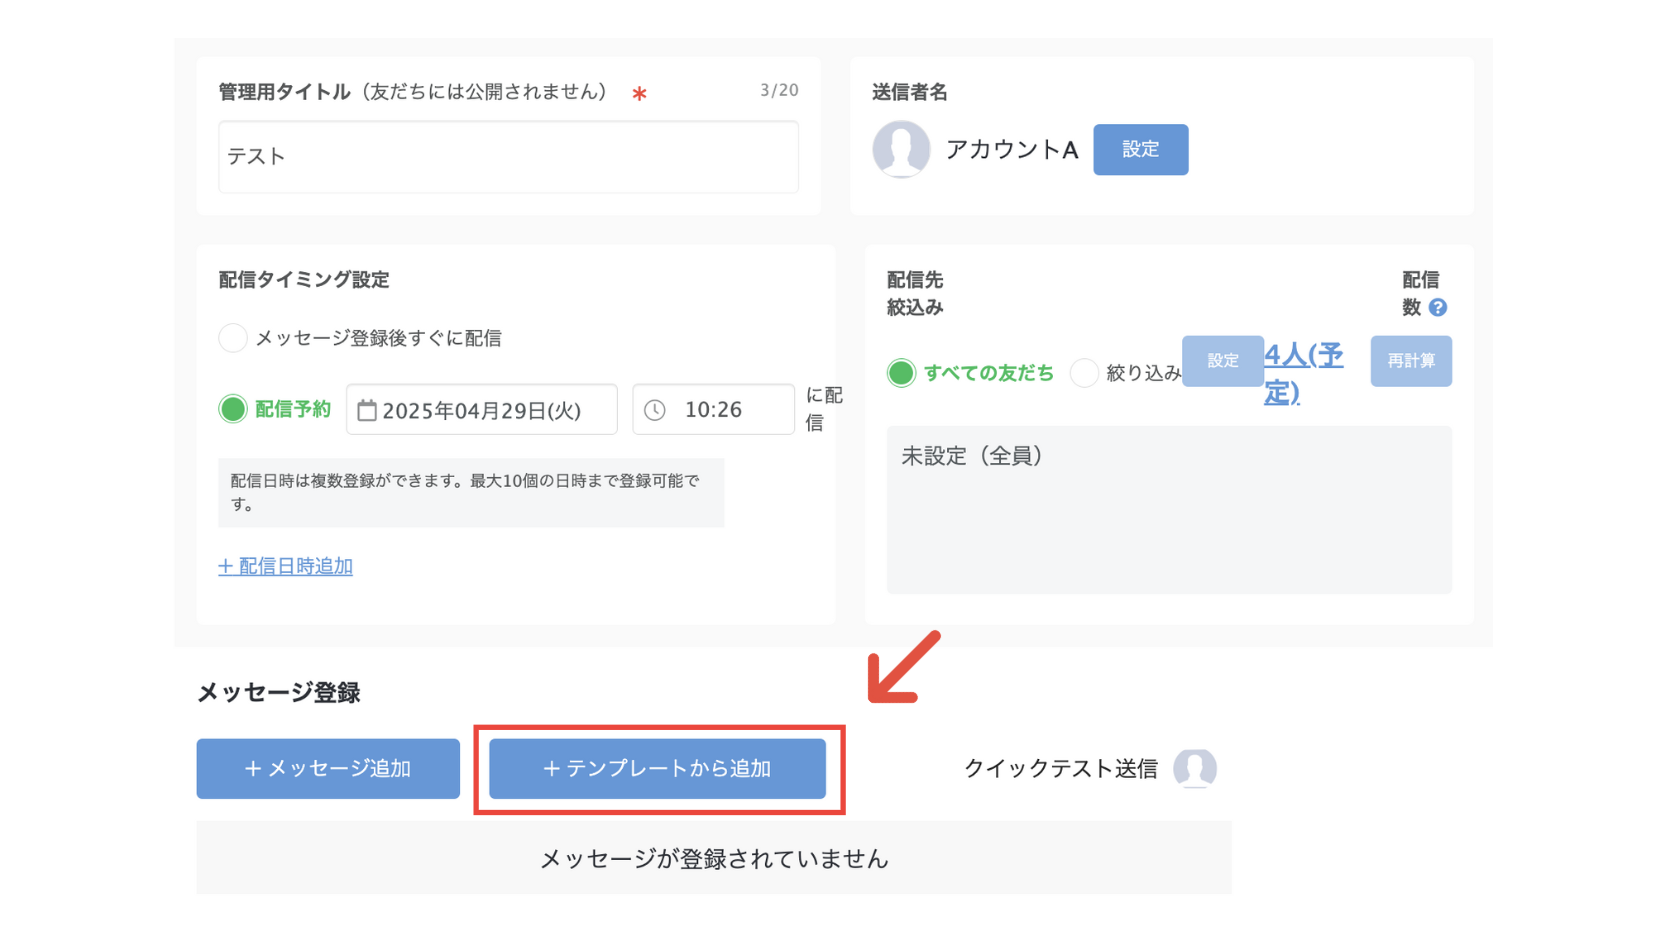Select メッセージ登録後すぐに配信 radio button
Viewport: 1668px width, 930px height.
click(233, 338)
